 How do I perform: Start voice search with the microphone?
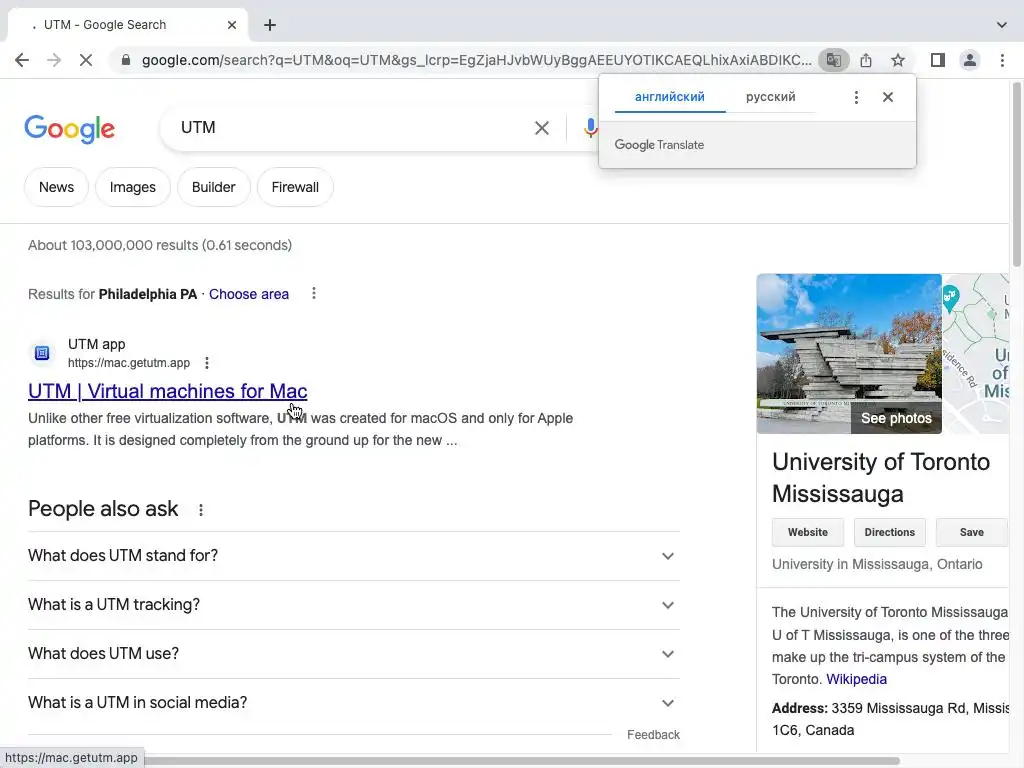tap(590, 128)
